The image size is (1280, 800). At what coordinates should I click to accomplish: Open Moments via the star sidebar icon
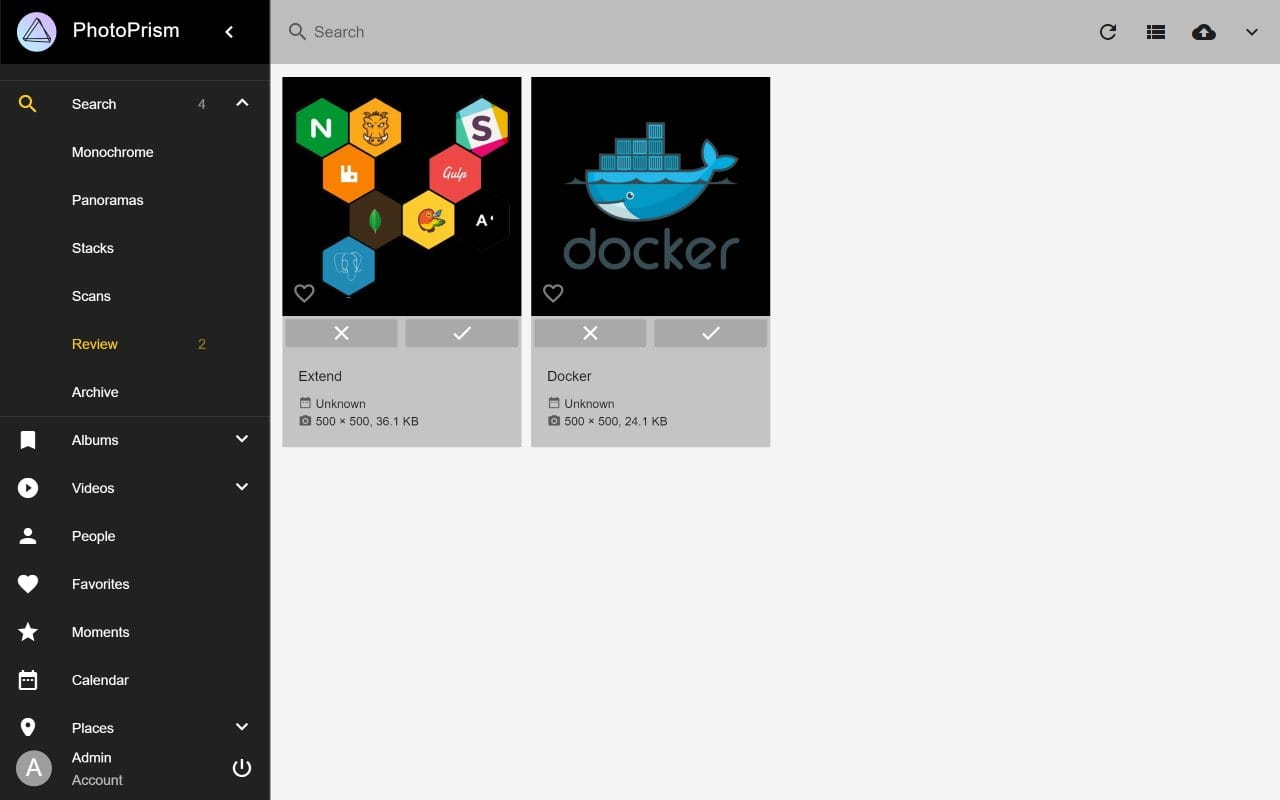click(27, 631)
